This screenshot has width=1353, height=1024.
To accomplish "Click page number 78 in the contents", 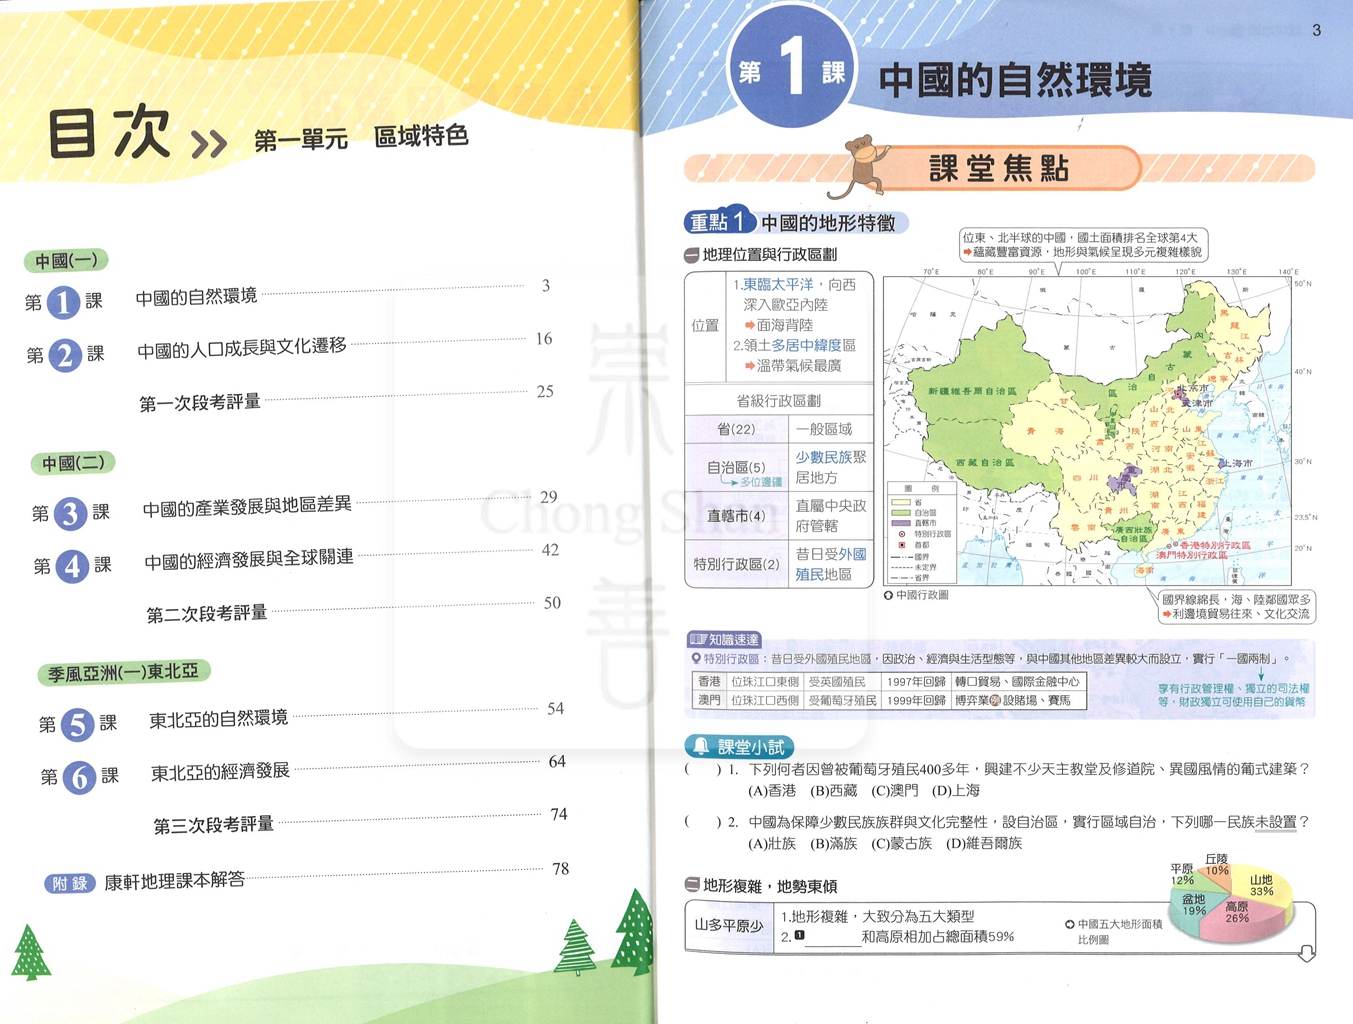I will (560, 869).
